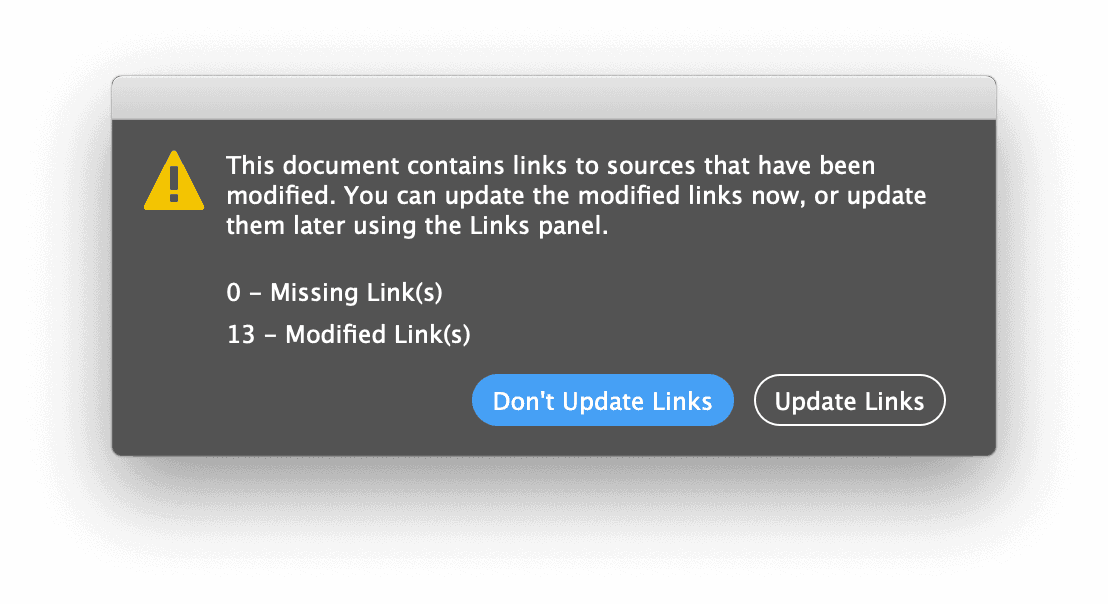This screenshot has width=1108, height=604.
Task: Select the 13 – Modified Link(s) line
Action: pyautogui.click(x=348, y=335)
